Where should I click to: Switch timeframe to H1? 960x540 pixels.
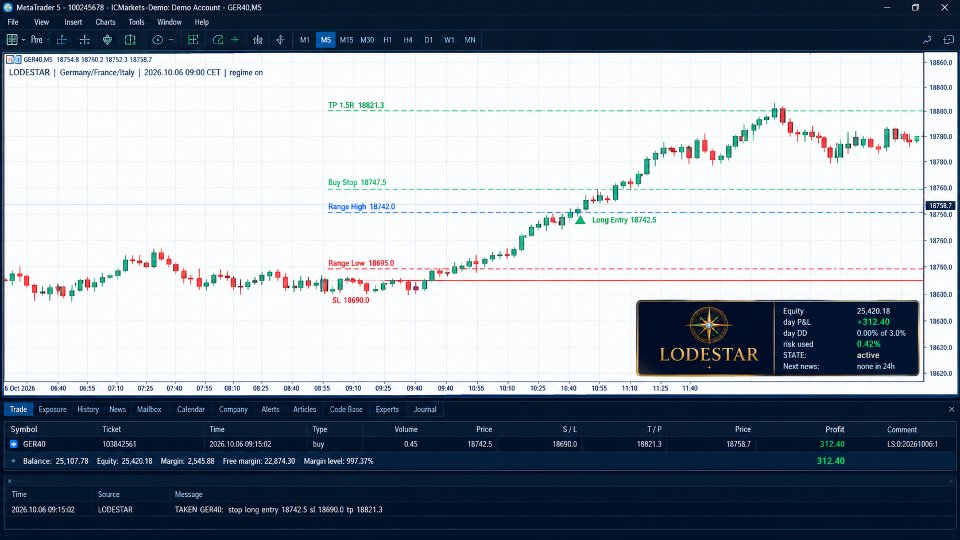pyautogui.click(x=388, y=40)
